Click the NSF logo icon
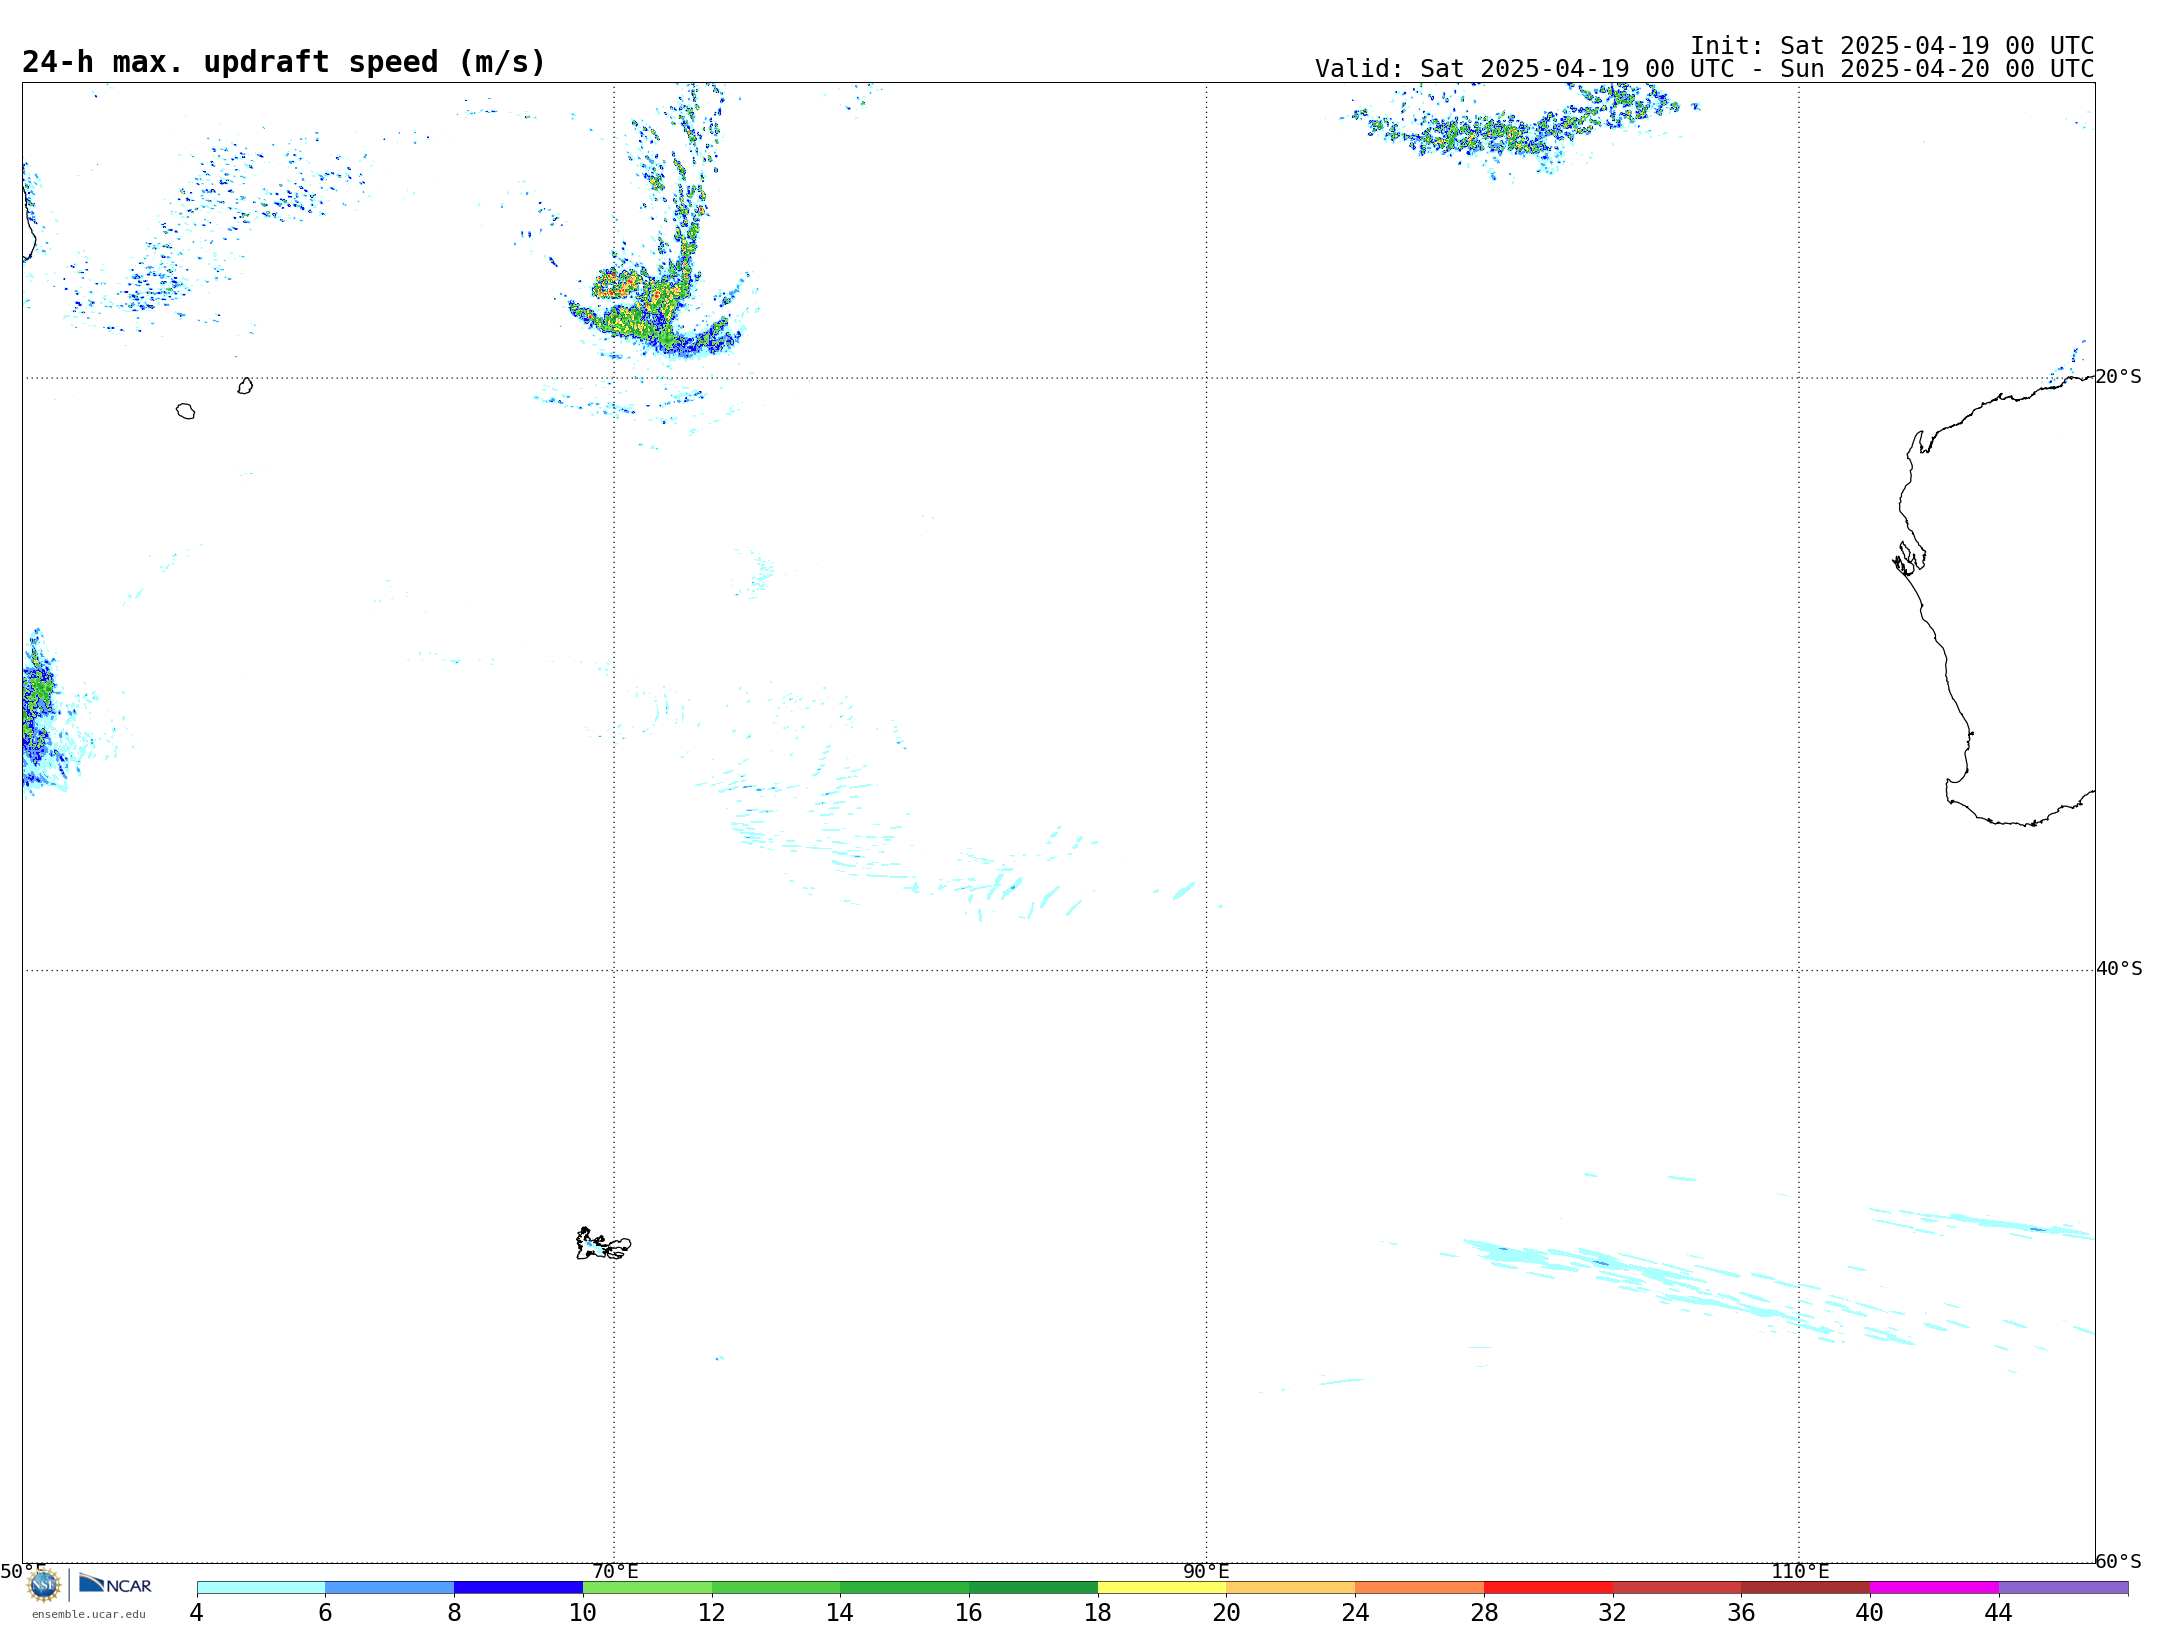Viewport: 2160px width, 1626px height. point(44,1585)
